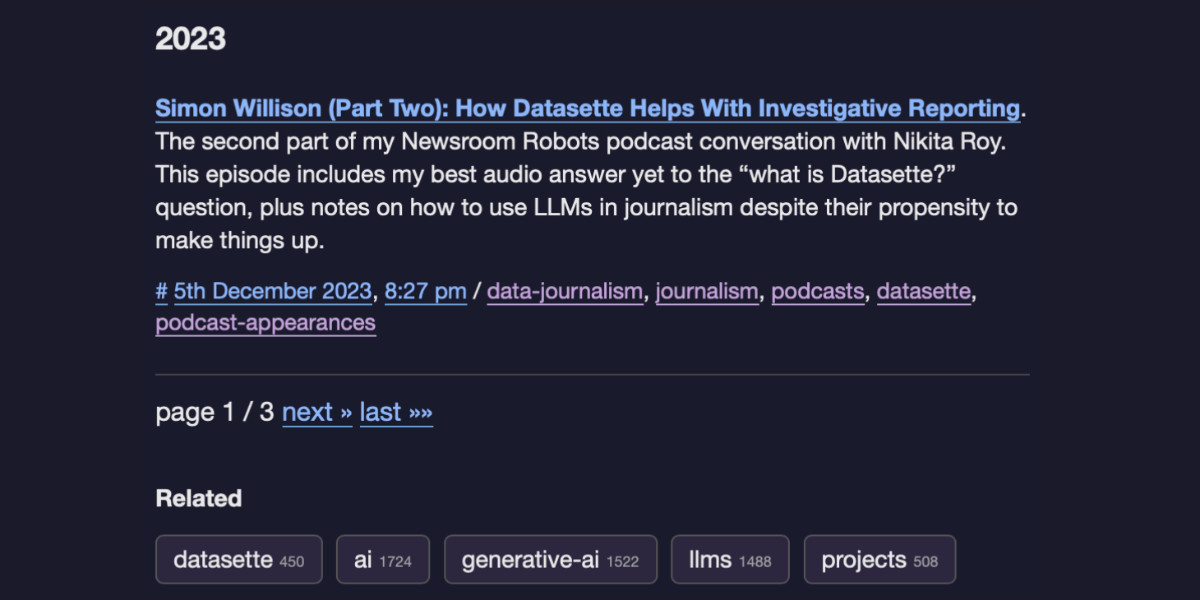1200x600 pixels.
Task: Click the "#" permalink anchor
Action: pos(159,291)
